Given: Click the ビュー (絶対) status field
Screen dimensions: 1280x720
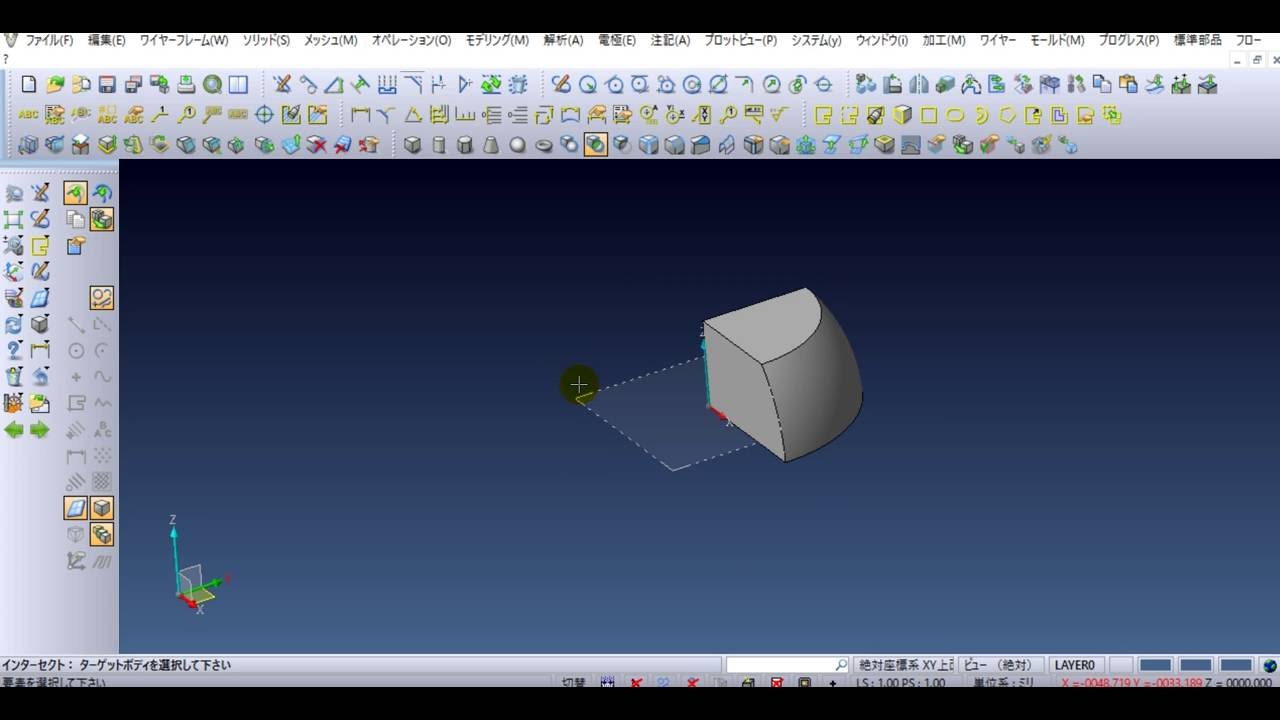Looking at the screenshot, I should tap(1001, 665).
